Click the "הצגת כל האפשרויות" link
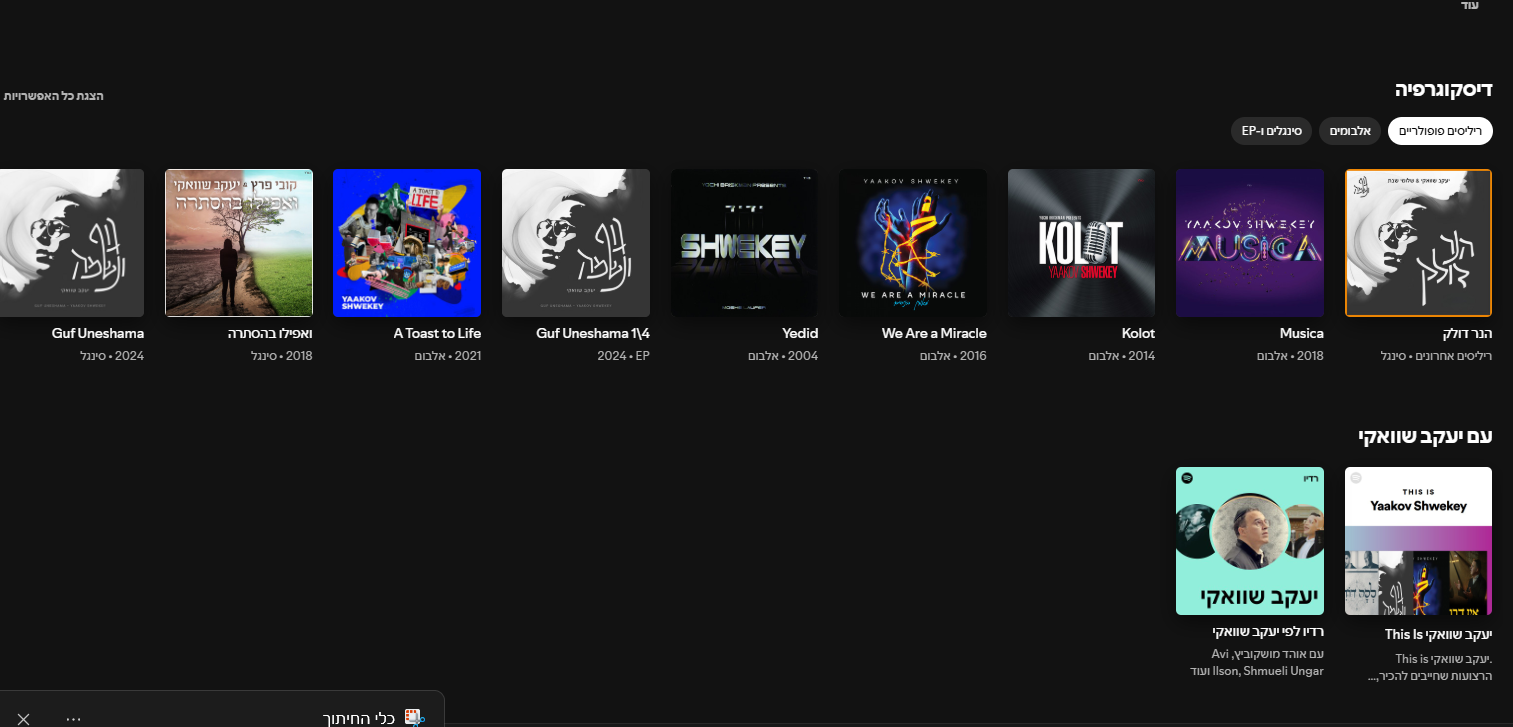Screen dimensions: 1513x727 pos(54,96)
